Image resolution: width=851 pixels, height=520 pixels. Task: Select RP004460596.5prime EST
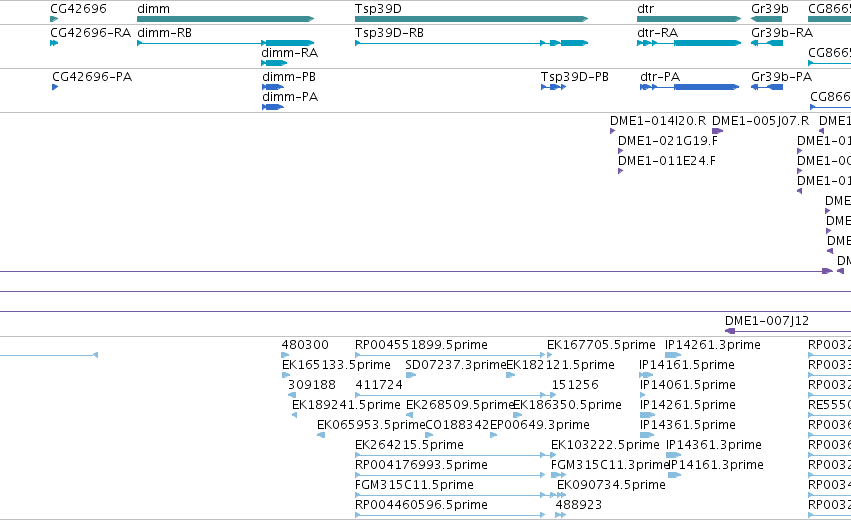pos(450,515)
